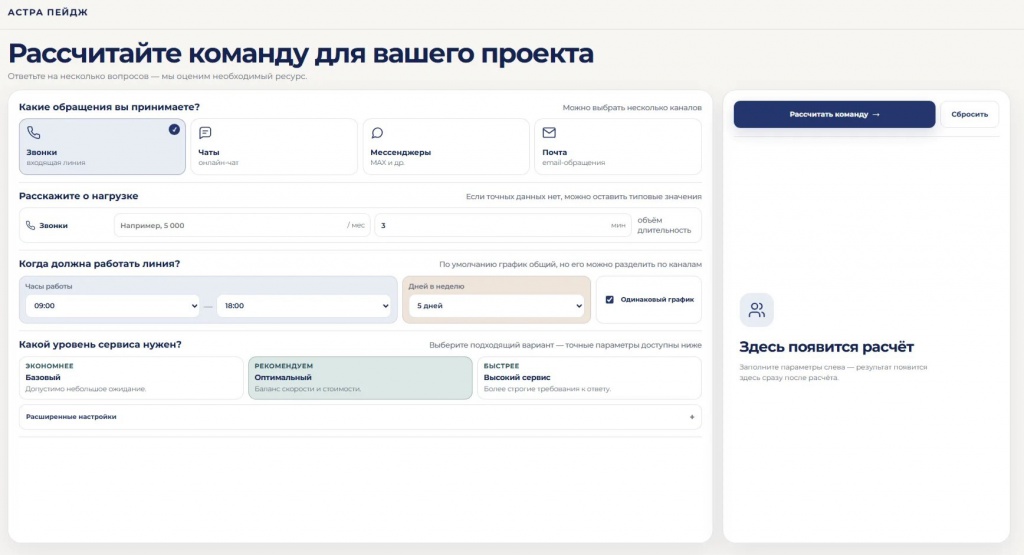This screenshot has width=1024, height=555.
Task: Click the calls volume field Например, 5 000
Action: (x=242, y=225)
